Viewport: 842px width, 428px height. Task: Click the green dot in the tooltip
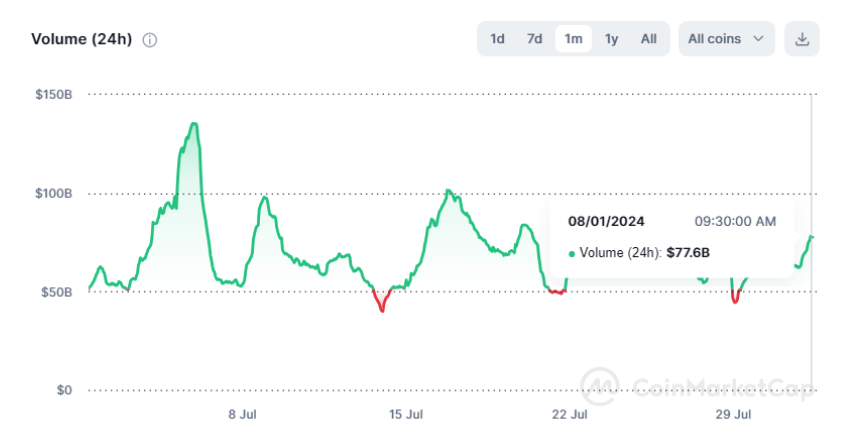point(571,253)
